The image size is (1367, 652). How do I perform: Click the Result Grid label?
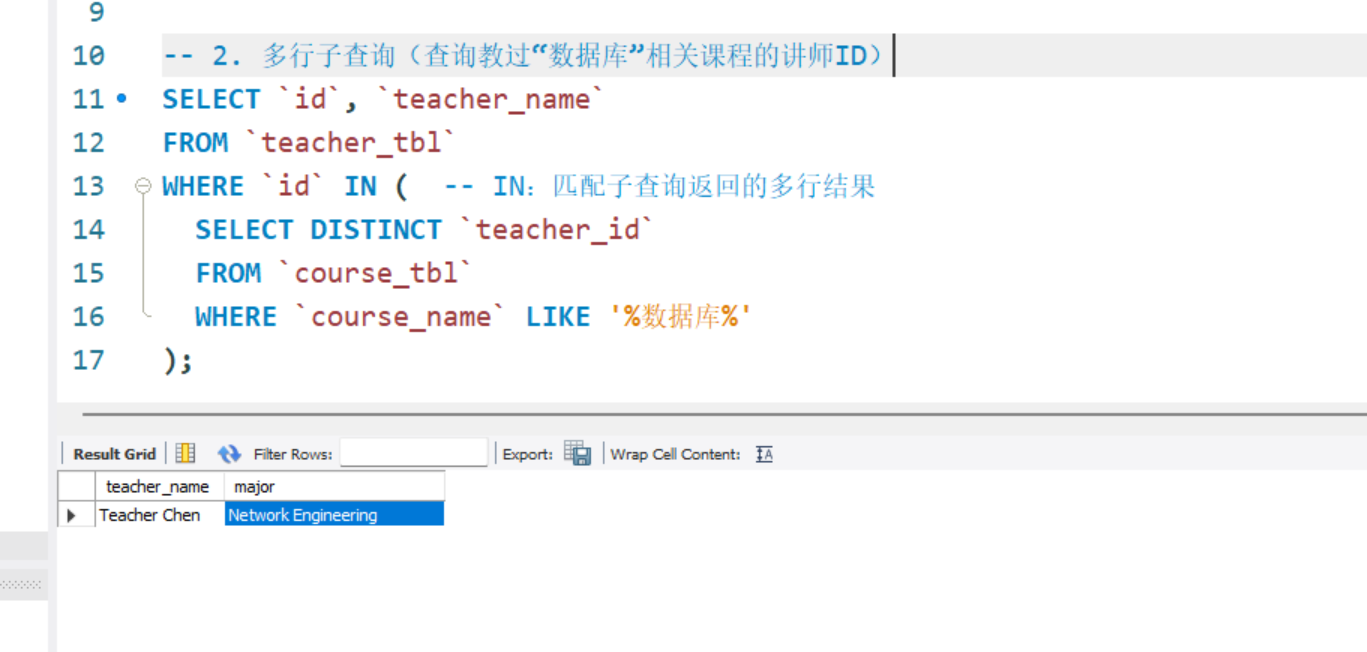click(114, 454)
